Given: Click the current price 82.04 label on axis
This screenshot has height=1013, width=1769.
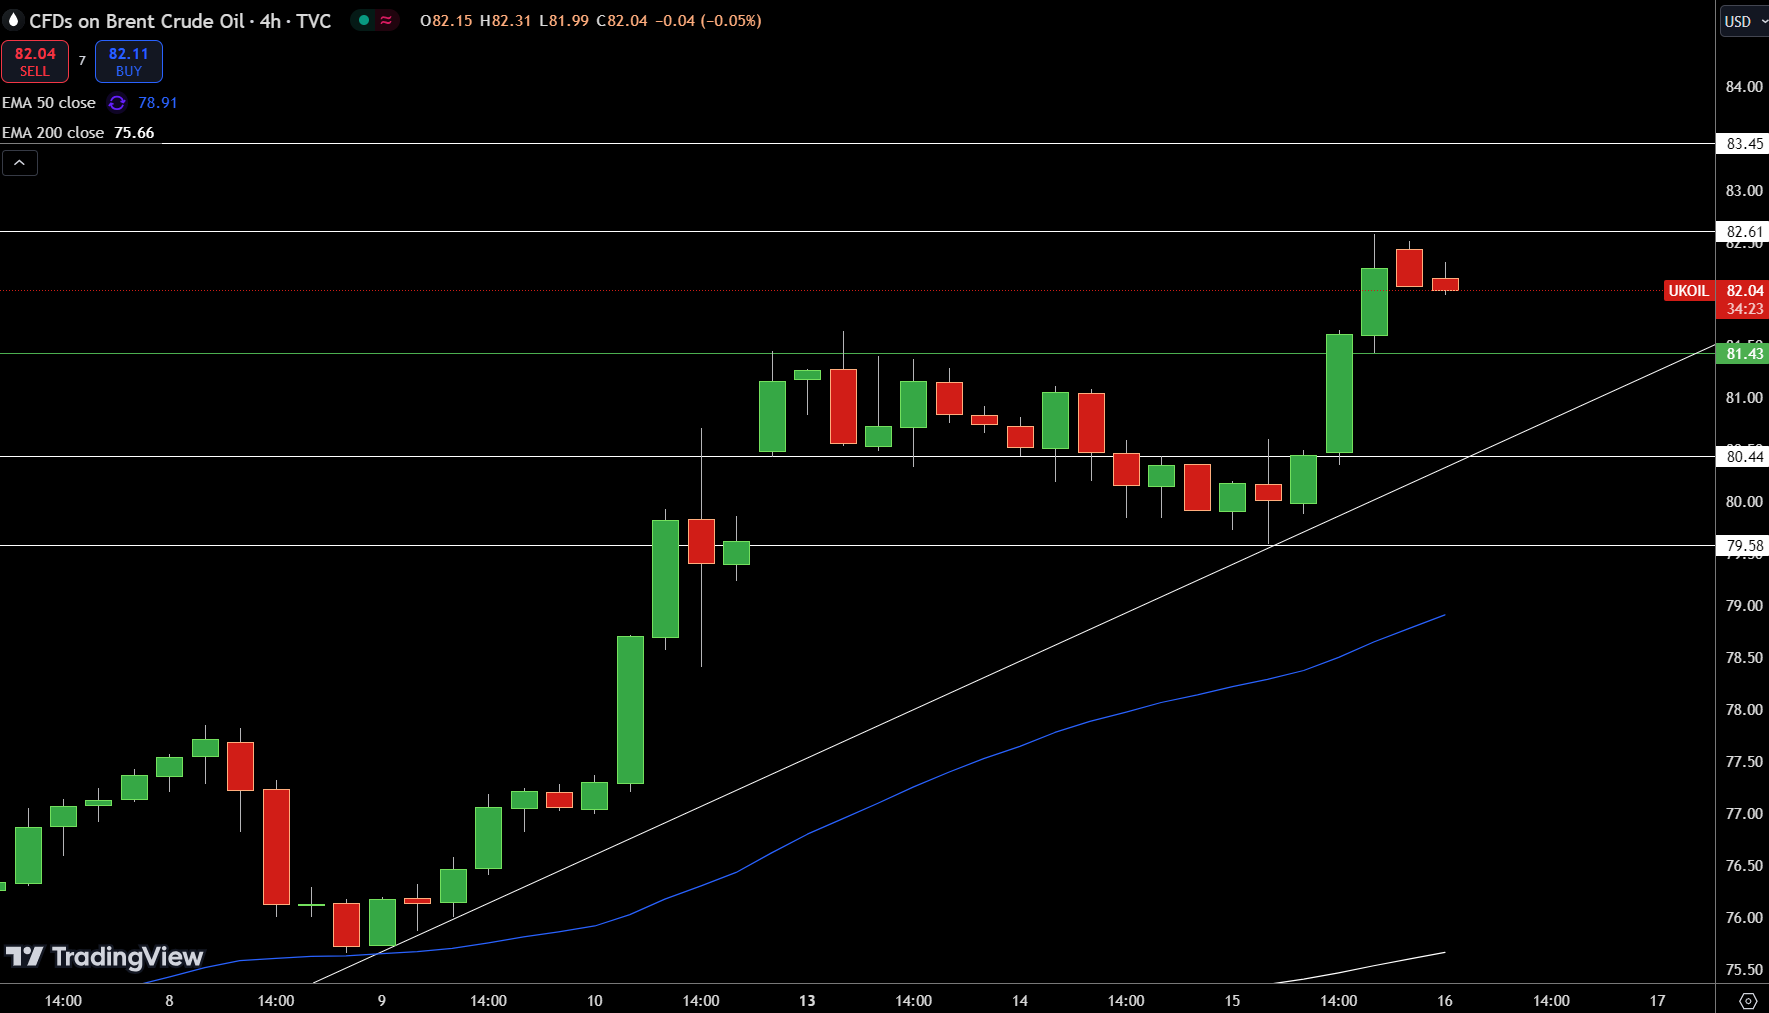Looking at the screenshot, I should pyautogui.click(x=1744, y=291).
